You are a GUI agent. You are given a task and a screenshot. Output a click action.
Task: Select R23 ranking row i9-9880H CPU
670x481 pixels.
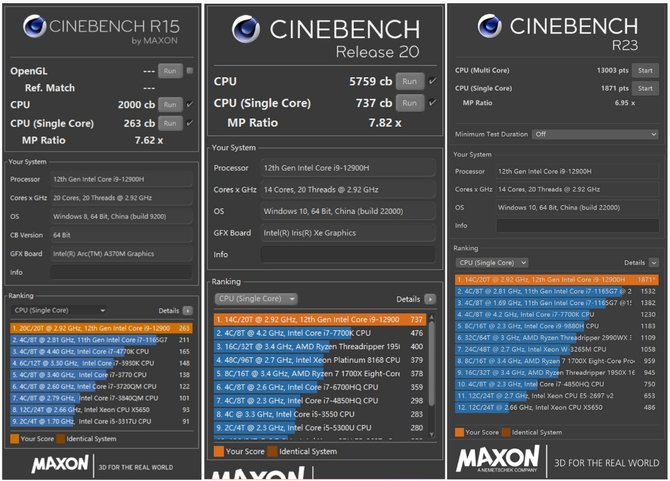[557, 326]
